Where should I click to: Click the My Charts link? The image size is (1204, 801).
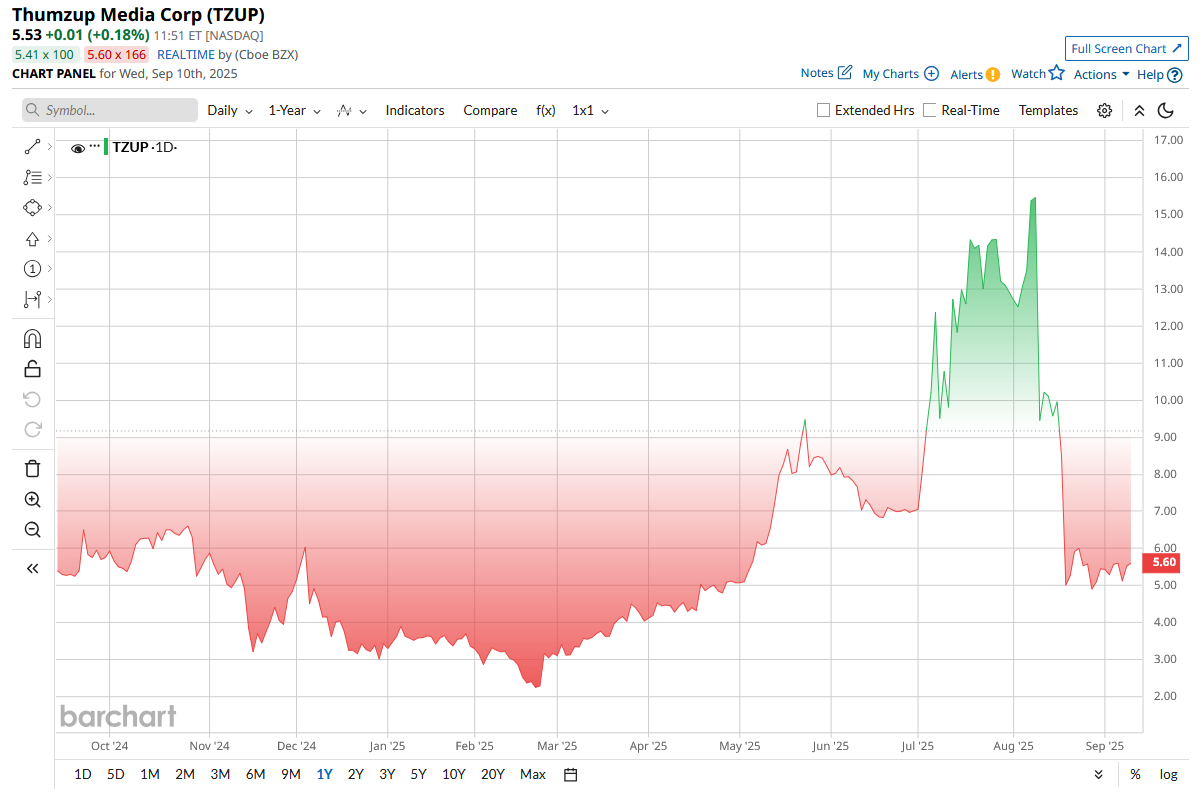pos(890,74)
